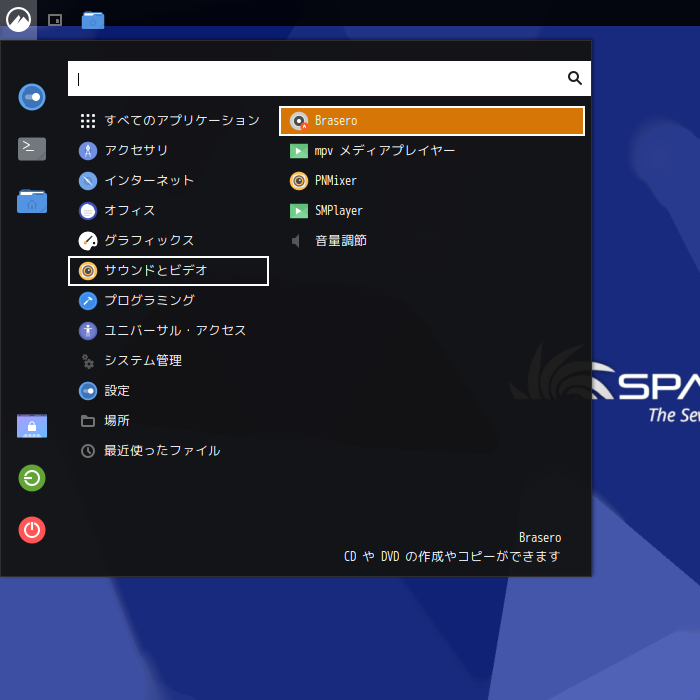Click the orange speaker icon beside サウンドとビデオ
This screenshot has width=700, height=700.
(88, 271)
